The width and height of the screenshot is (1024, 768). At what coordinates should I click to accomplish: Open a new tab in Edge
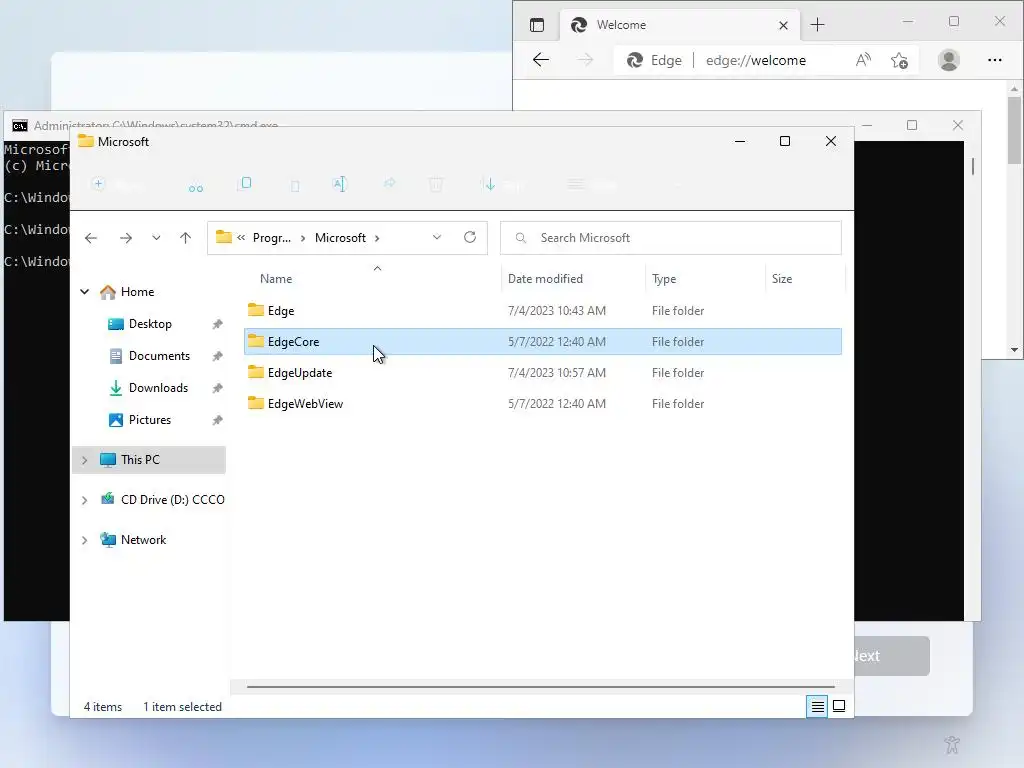(818, 25)
